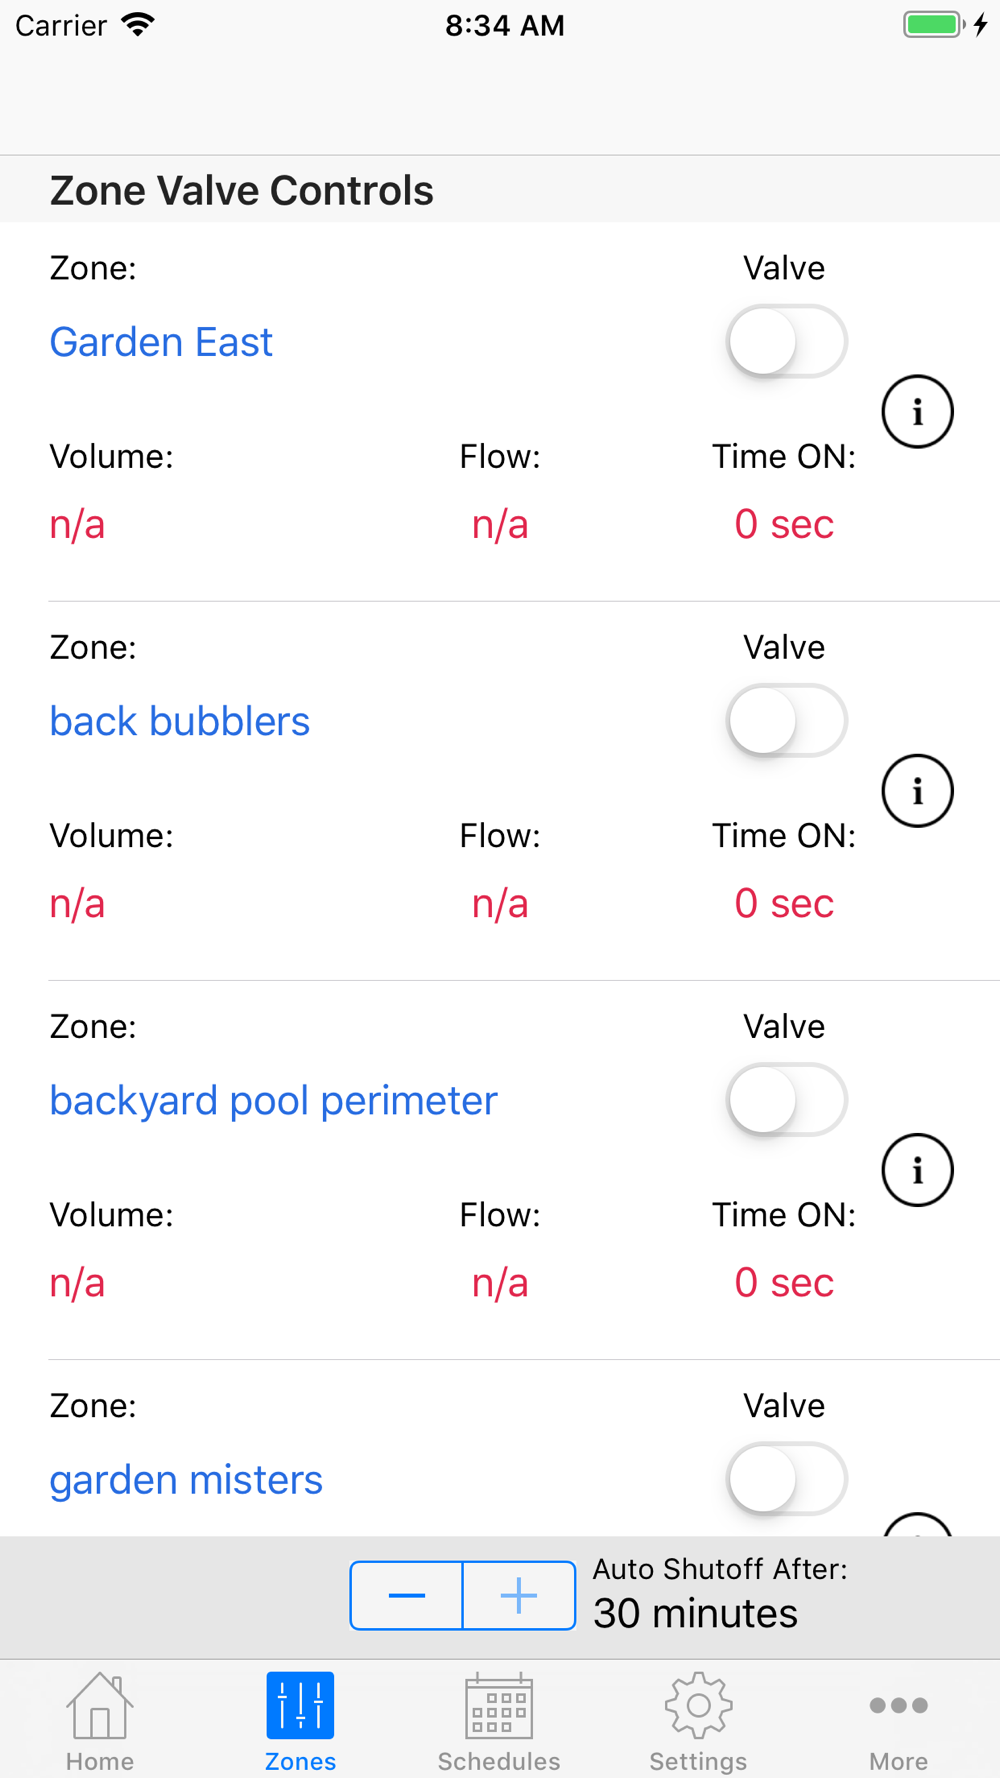Image resolution: width=1000 pixels, height=1778 pixels.
Task: Enable the backyard pool perimeter valve switch
Action: coord(786,1100)
